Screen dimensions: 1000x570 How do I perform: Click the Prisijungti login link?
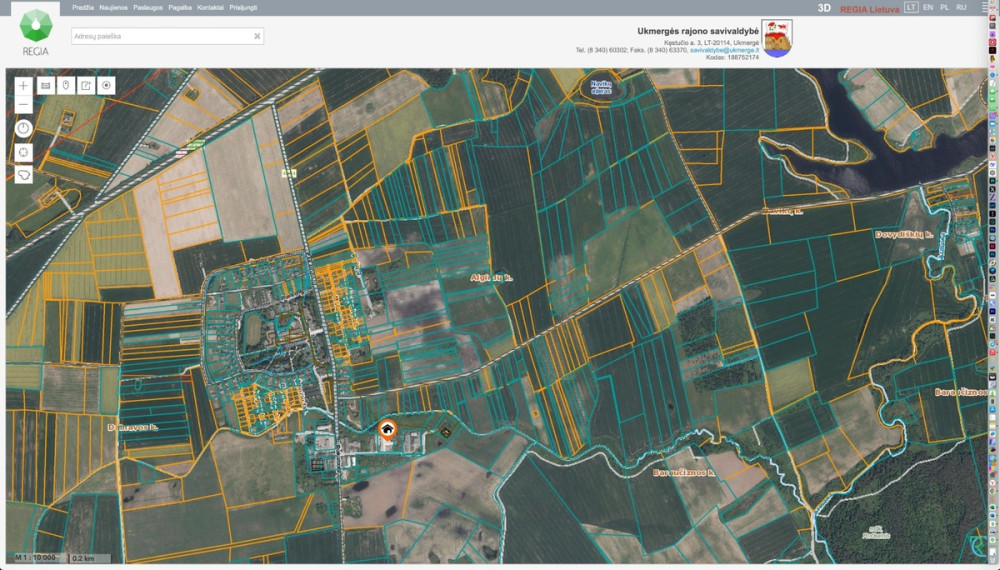(x=243, y=8)
